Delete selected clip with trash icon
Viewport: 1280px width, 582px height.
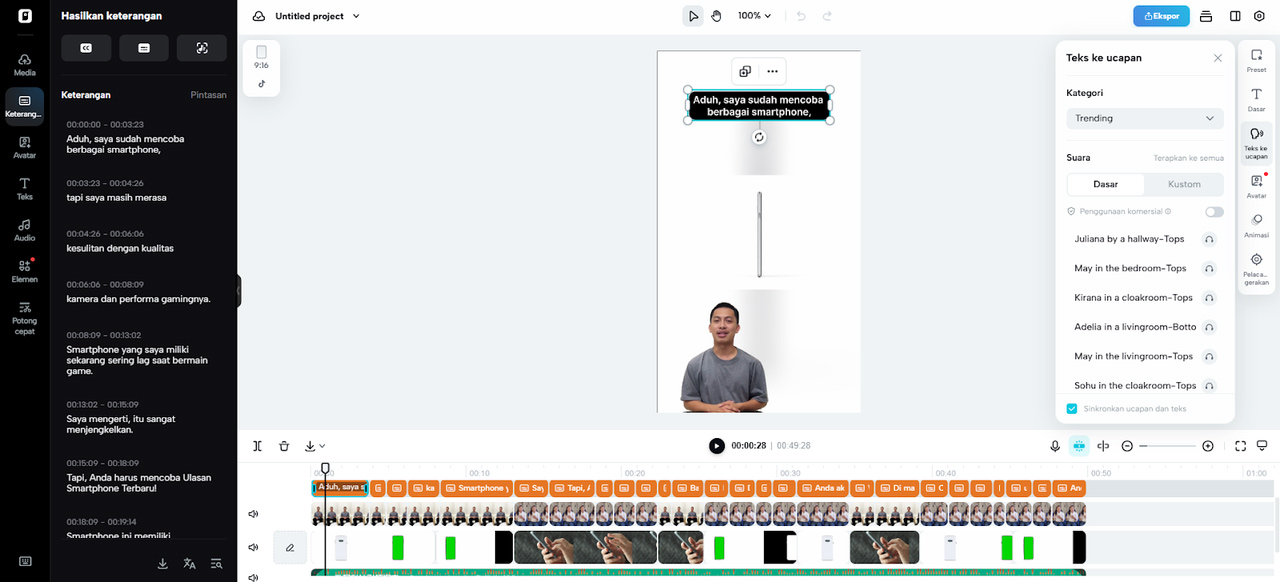(x=284, y=446)
